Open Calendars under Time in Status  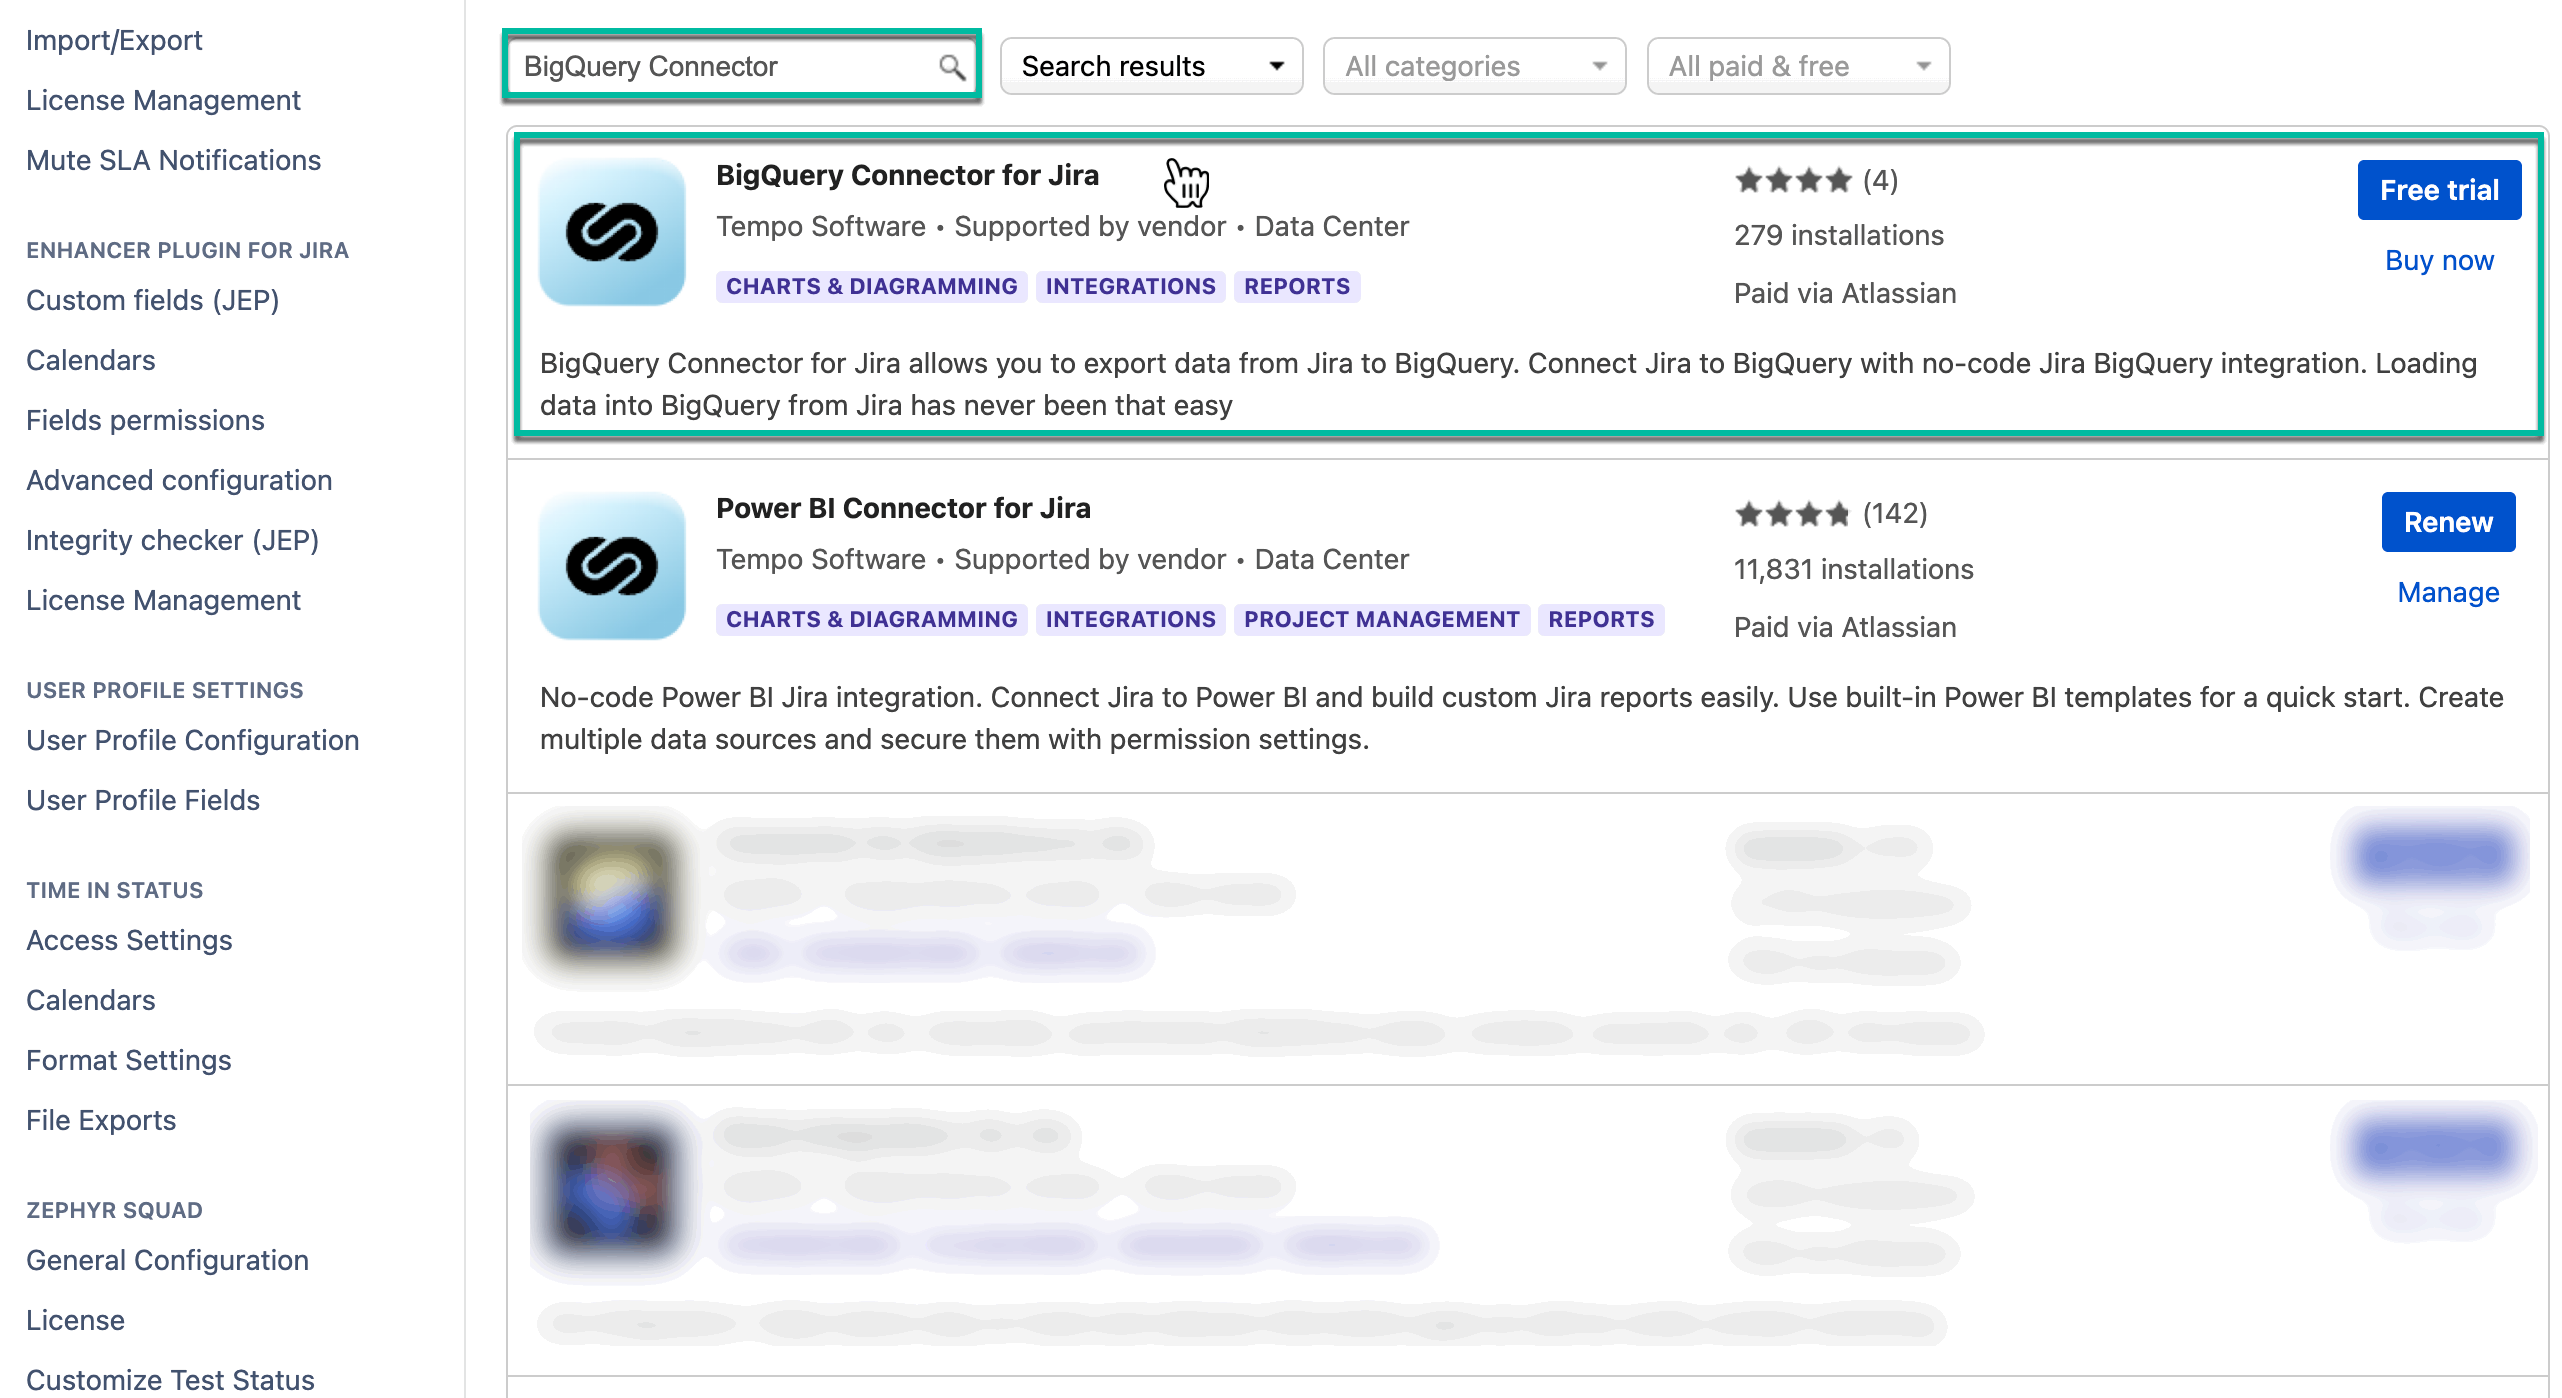pyautogui.click(x=90, y=1000)
